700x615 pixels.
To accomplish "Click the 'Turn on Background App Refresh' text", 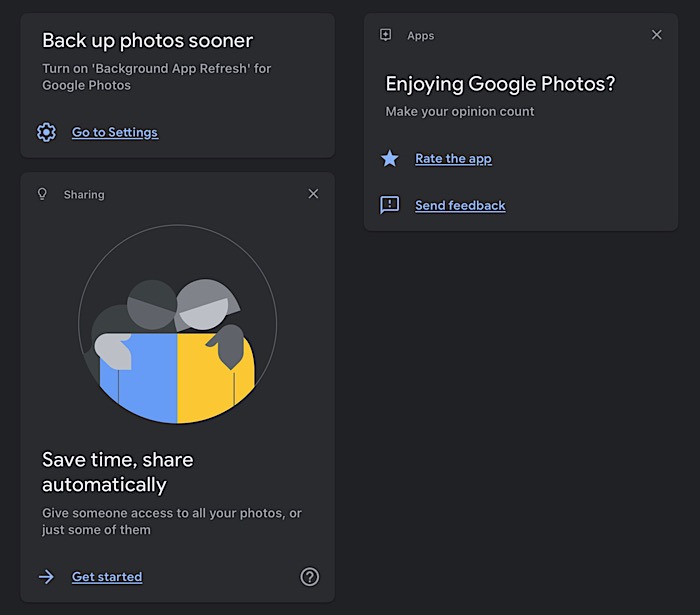I will pos(157,77).
